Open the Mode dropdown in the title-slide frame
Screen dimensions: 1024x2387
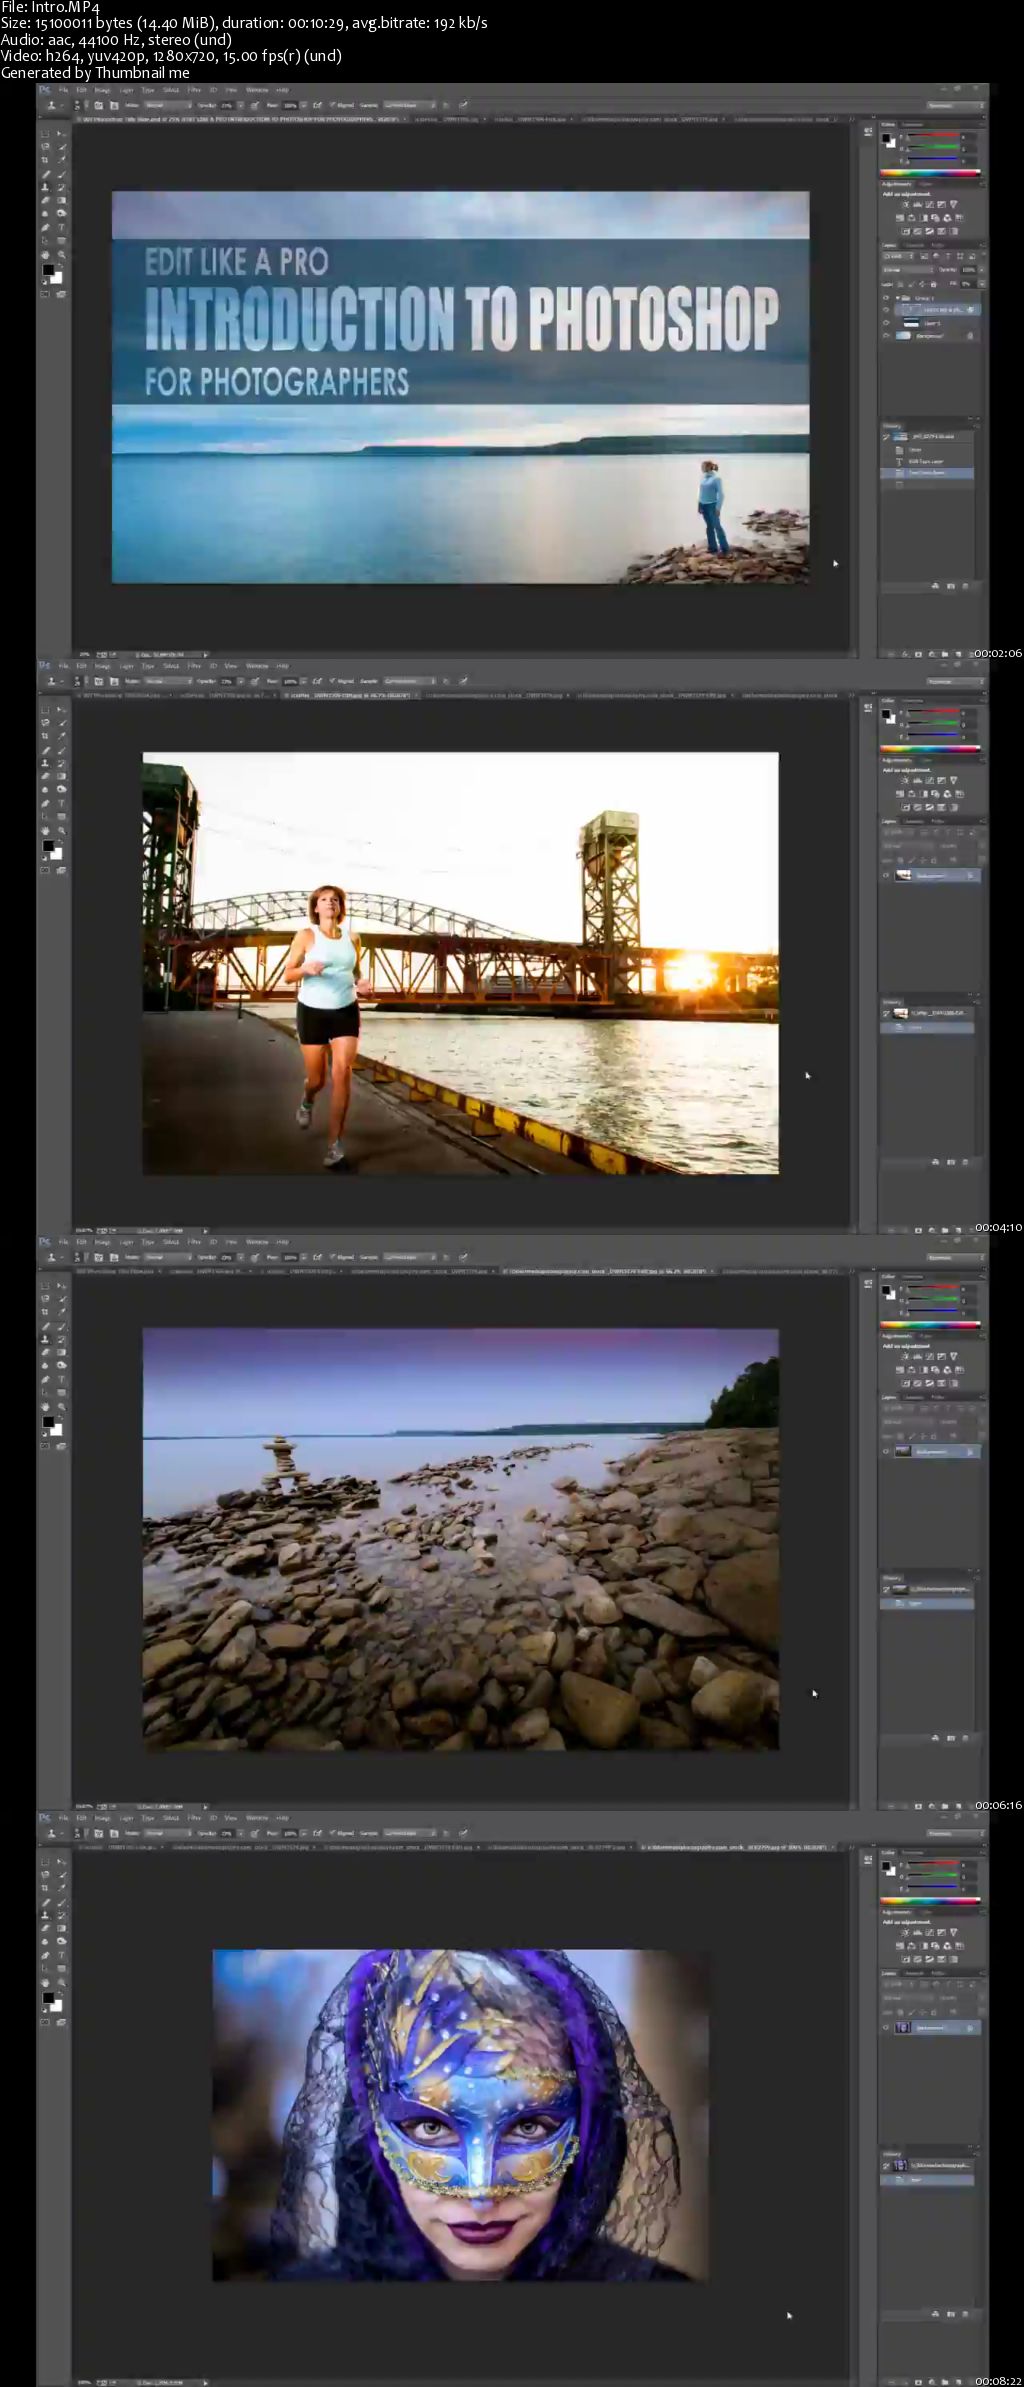tap(168, 105)
